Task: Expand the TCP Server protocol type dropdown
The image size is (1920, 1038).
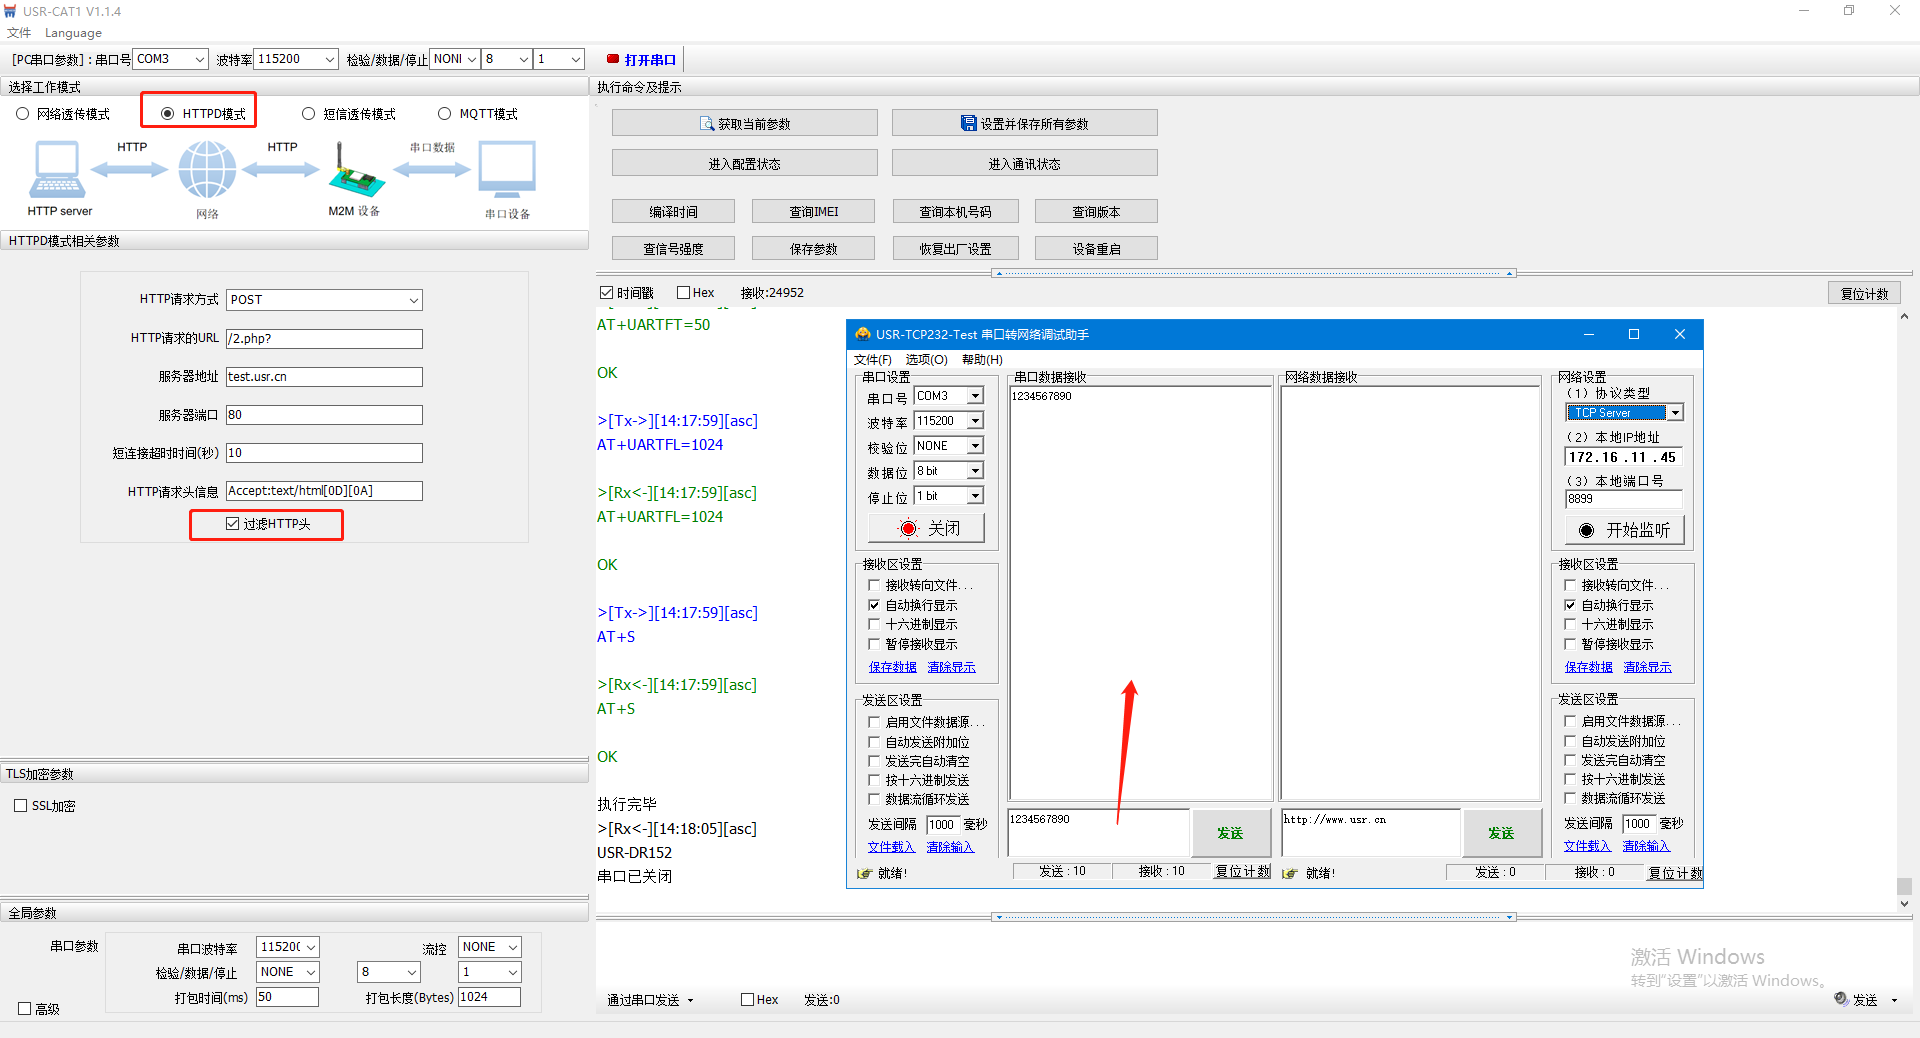Action: pyautogui.click(x=1675, y=413)
